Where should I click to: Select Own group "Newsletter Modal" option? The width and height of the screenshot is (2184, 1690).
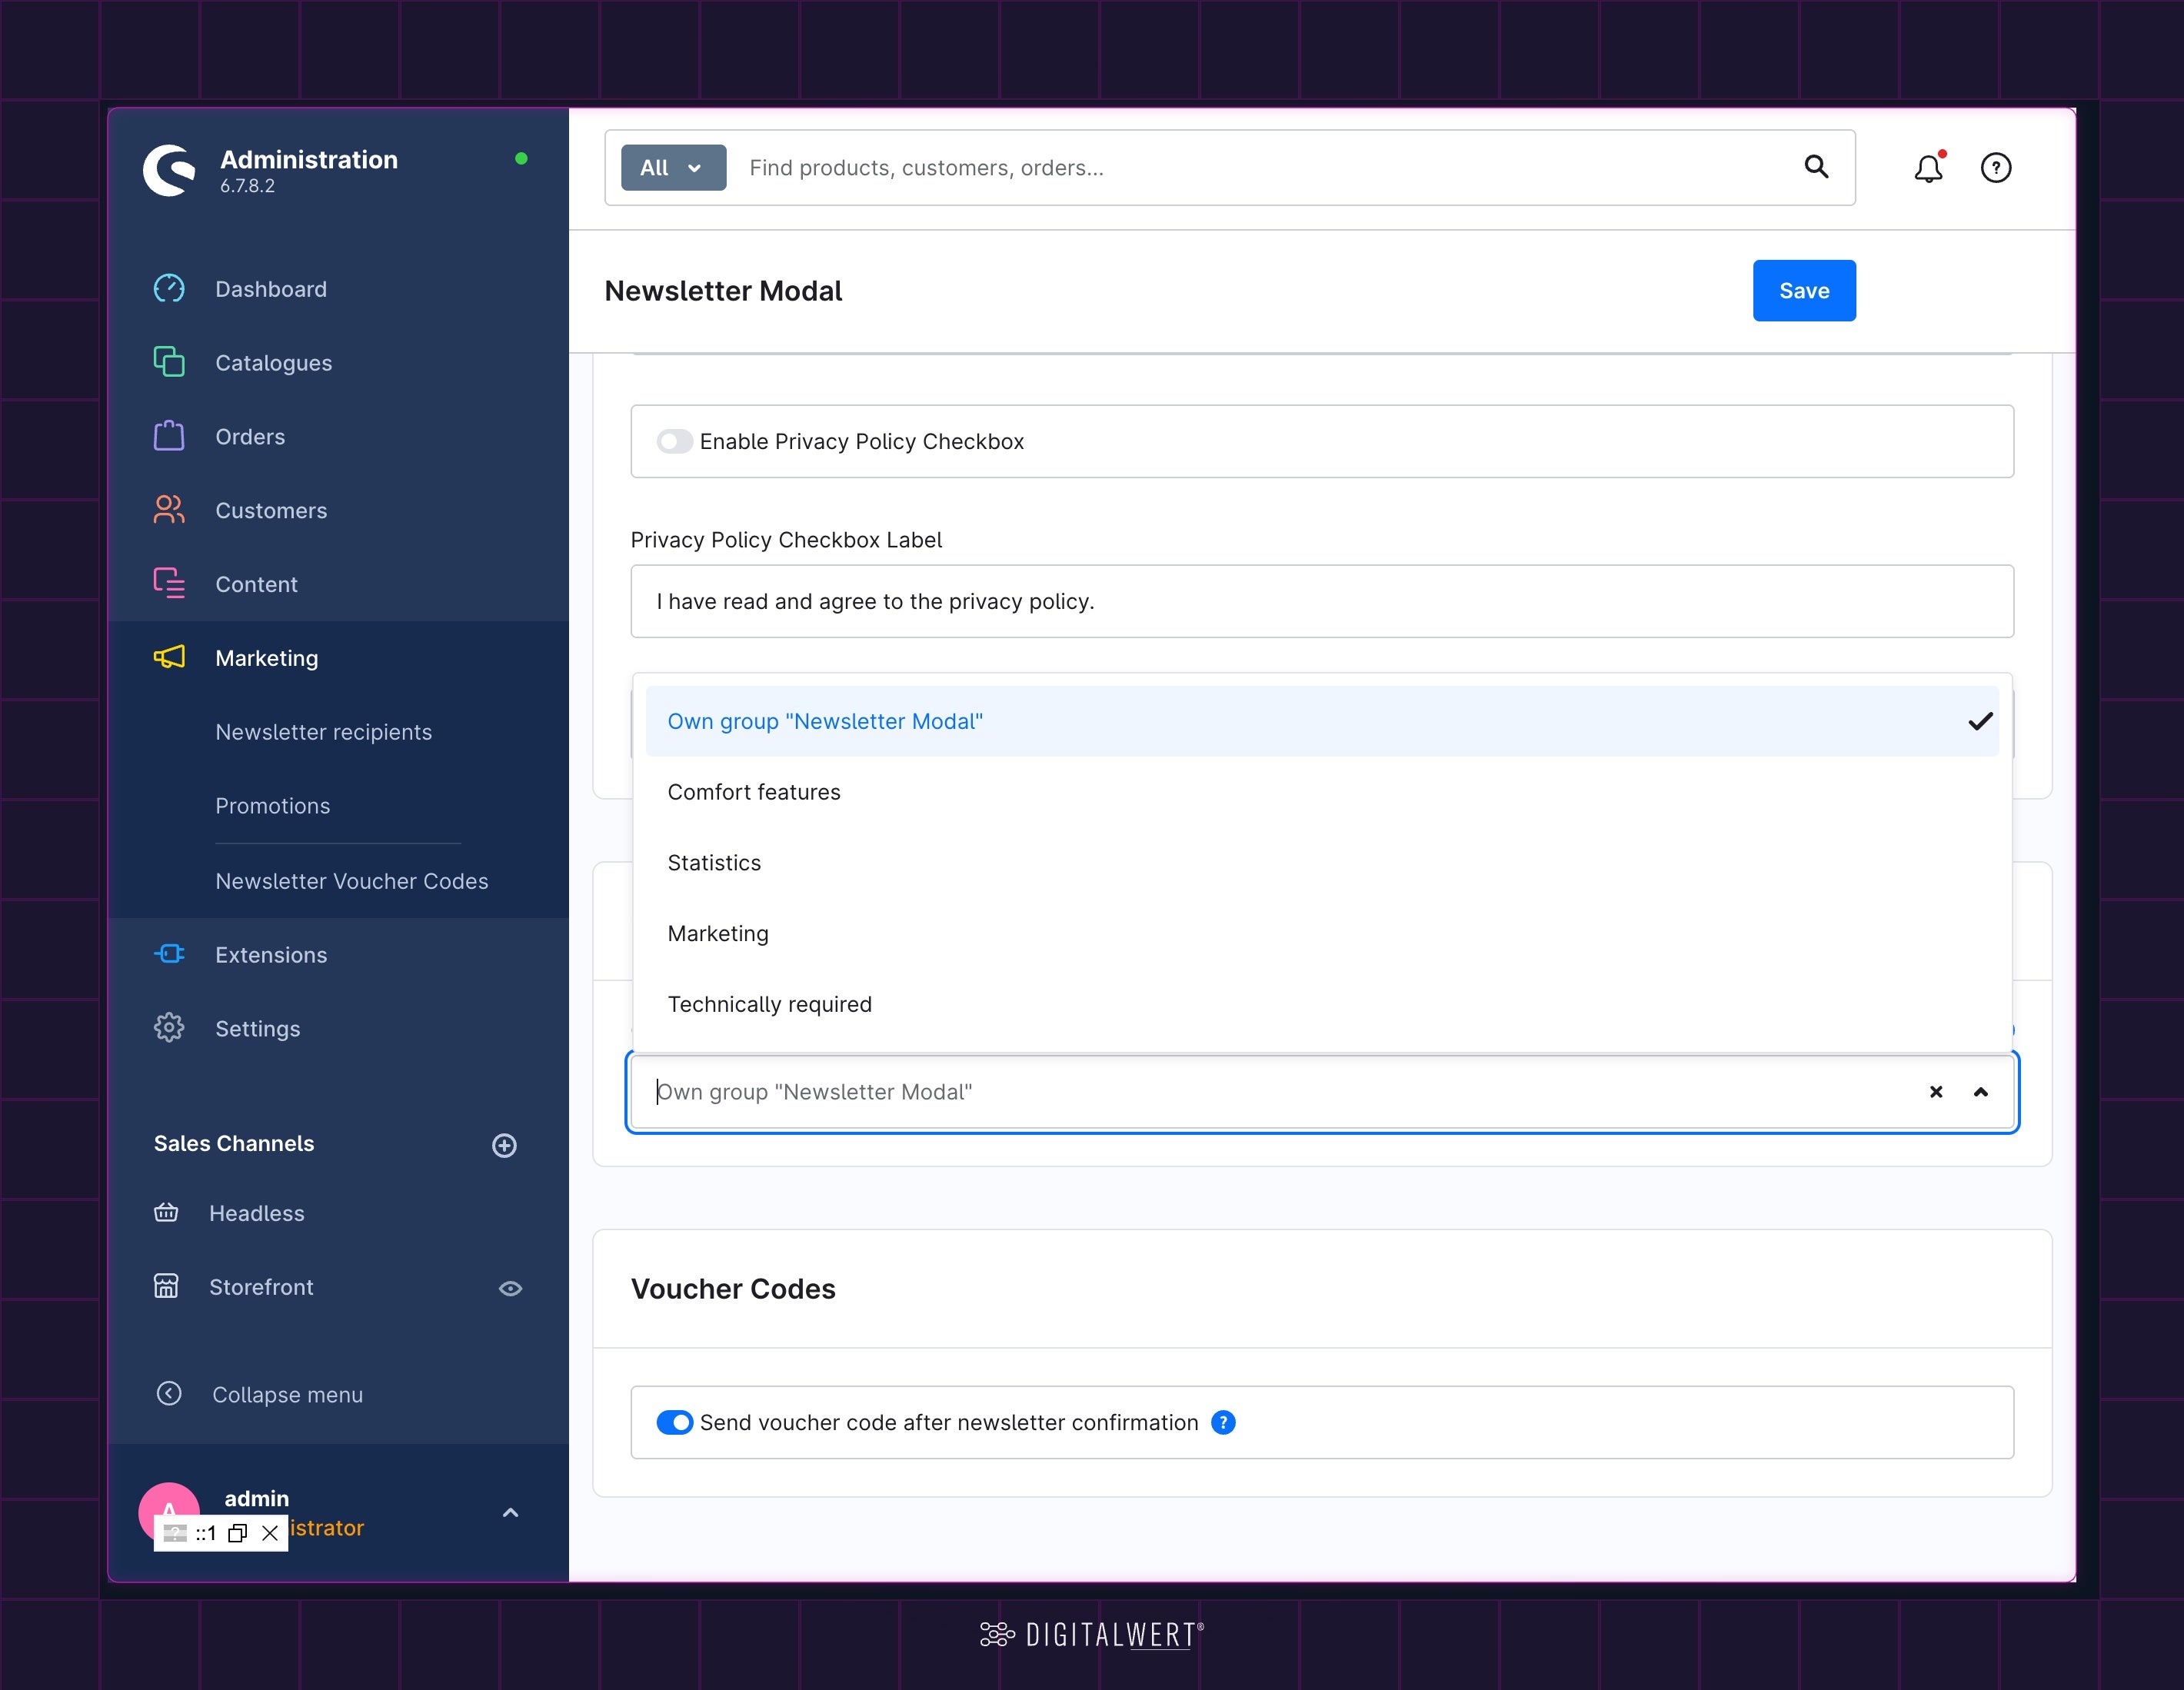click(1322, 721)
